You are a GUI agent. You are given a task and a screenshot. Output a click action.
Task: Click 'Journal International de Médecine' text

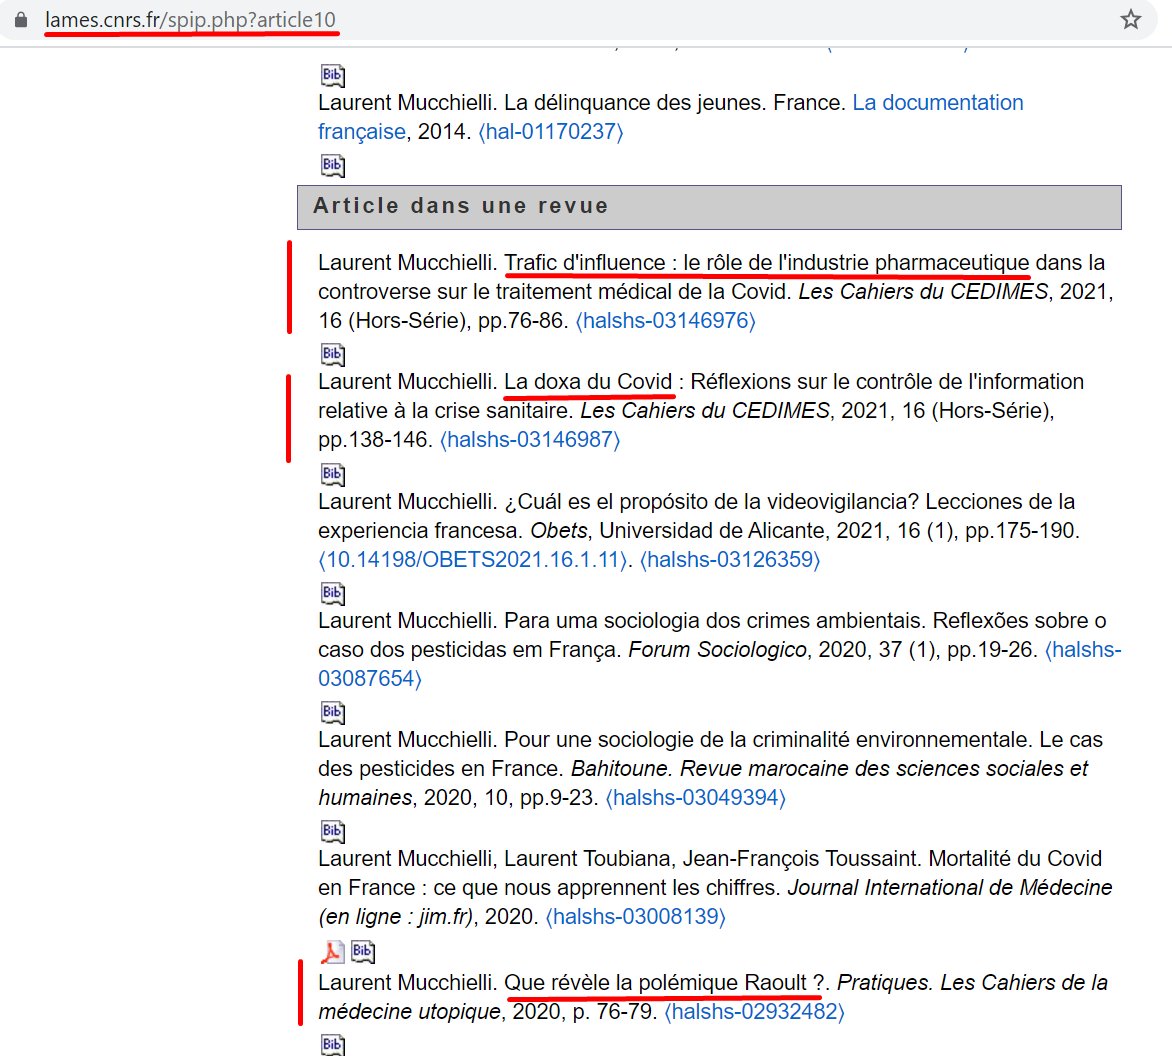pos(950,888)
